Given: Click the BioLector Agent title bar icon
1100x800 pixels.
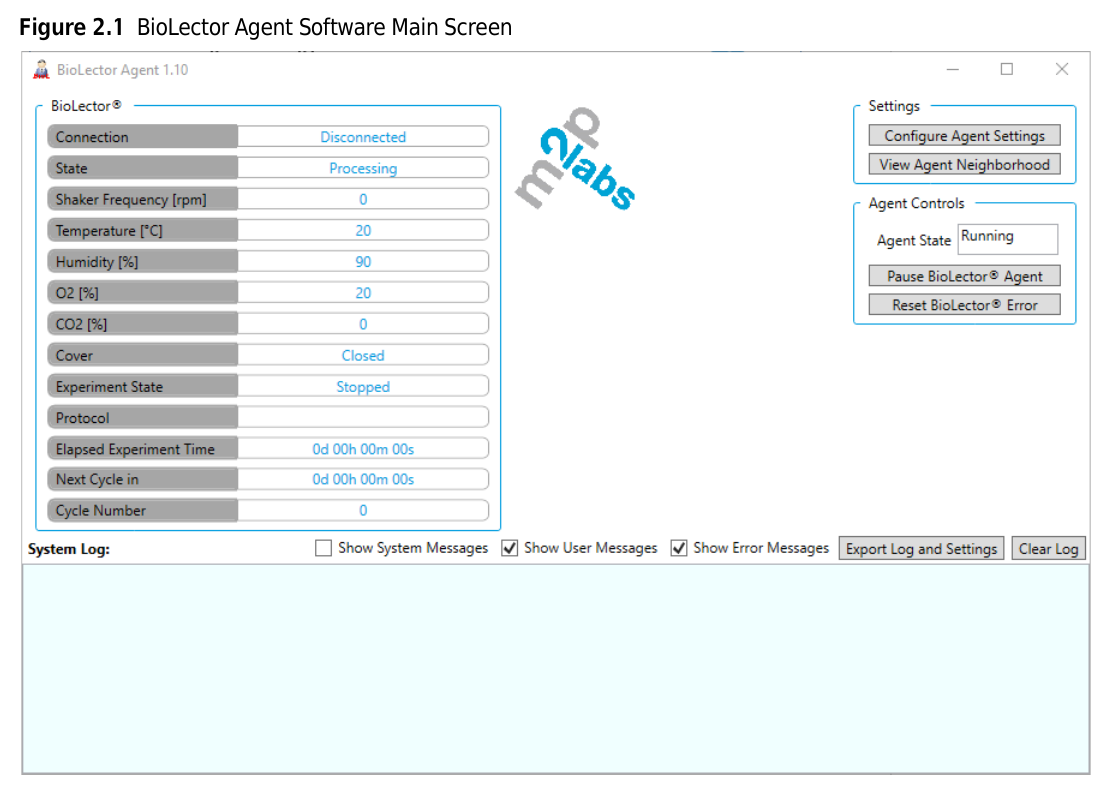Looking at the screenshot, I should pos(41,69).
